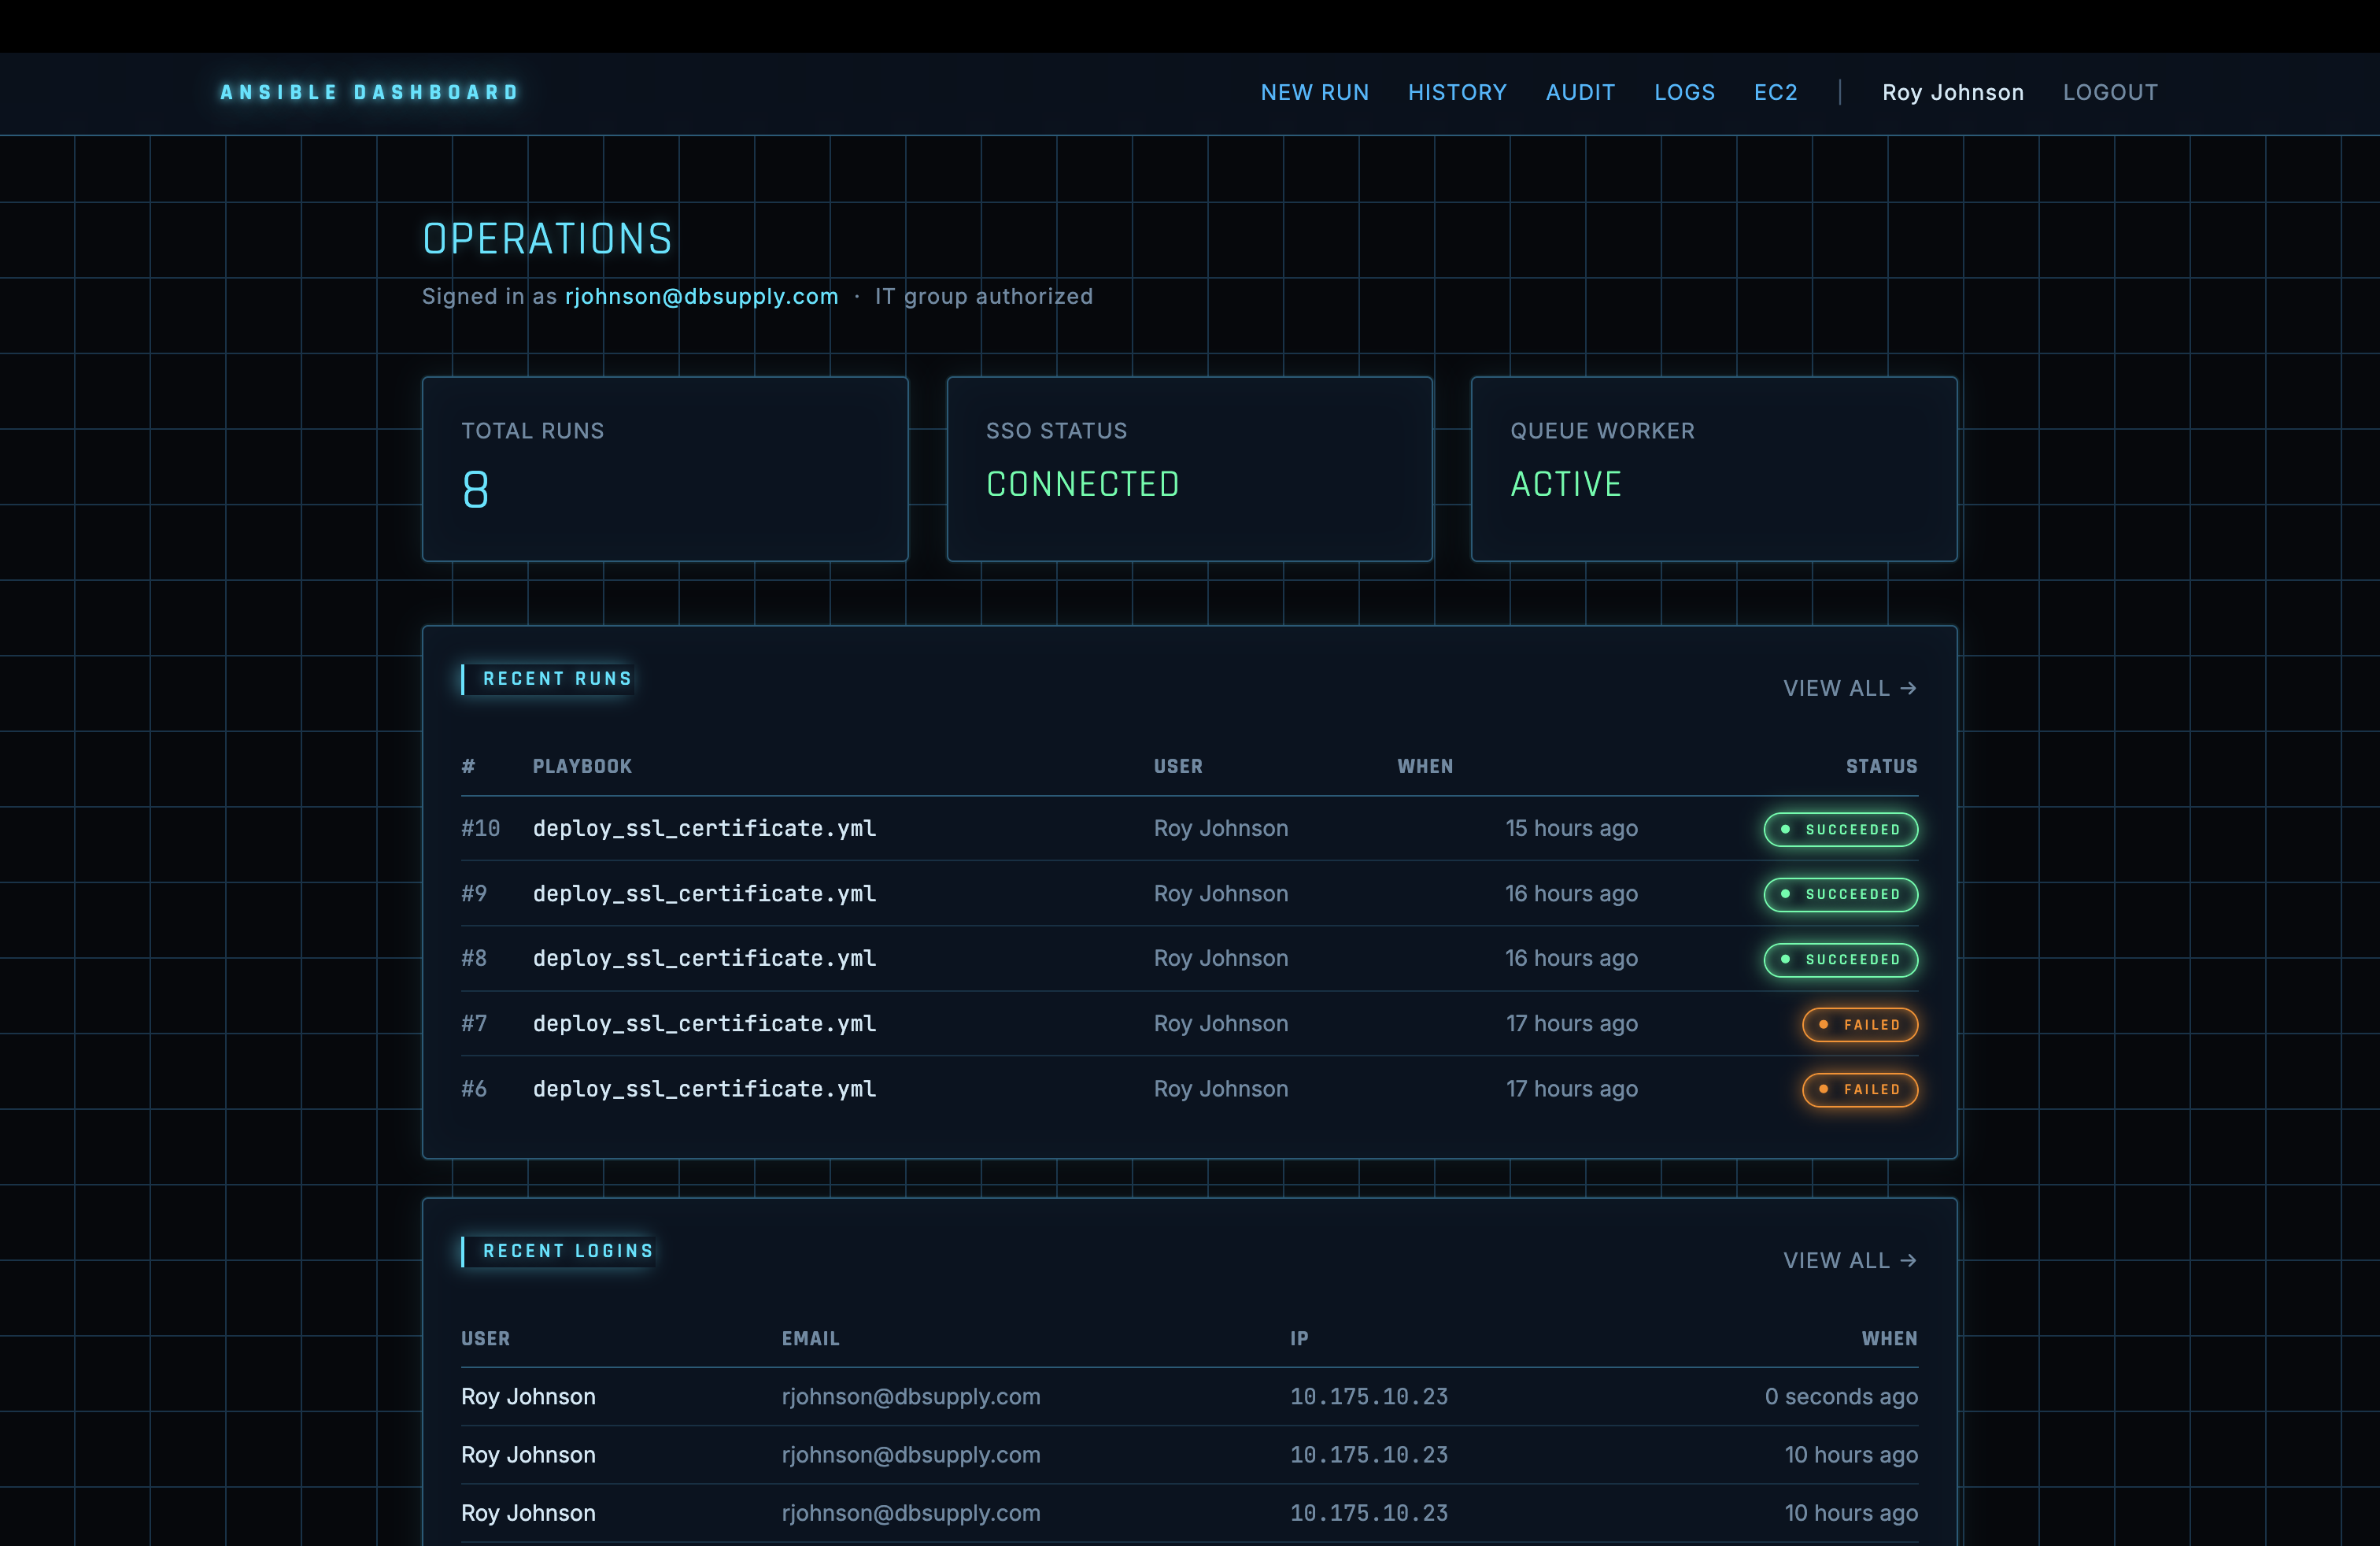Click SUCCEEDED badge for run #10

(x=1840, y=829)
